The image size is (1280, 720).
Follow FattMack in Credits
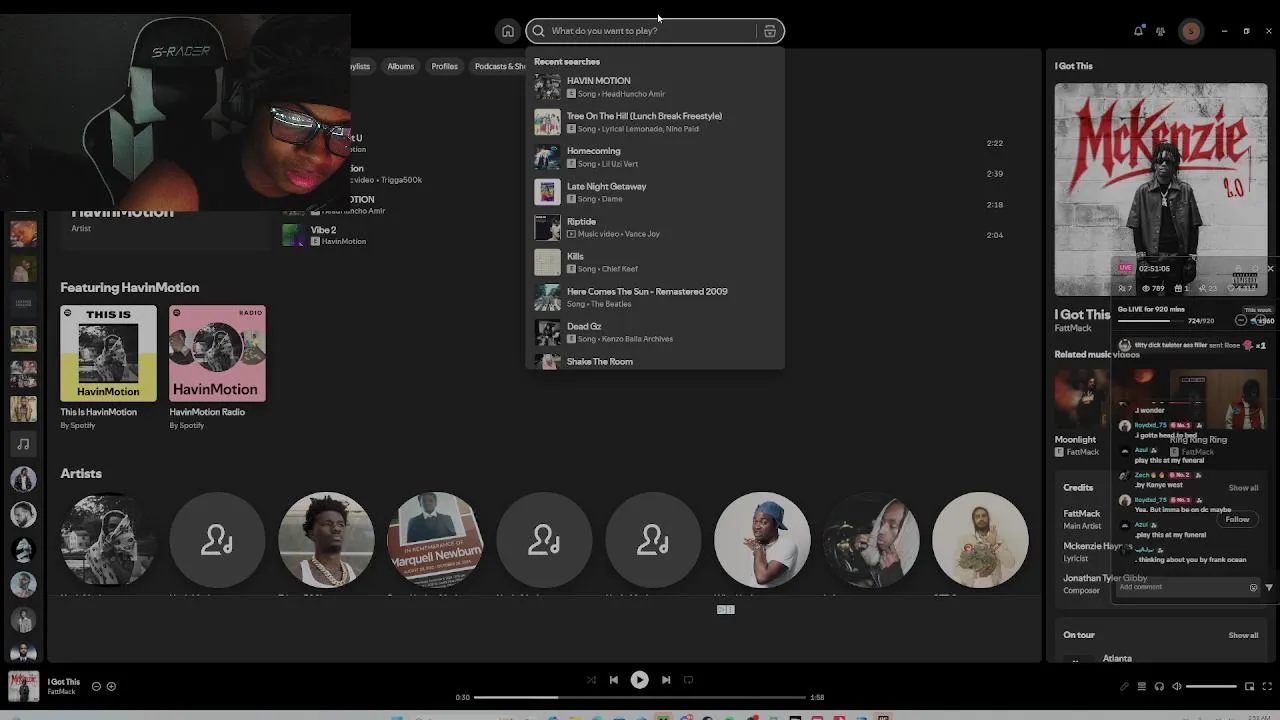pyautogui.click(x=1237, y=519)
